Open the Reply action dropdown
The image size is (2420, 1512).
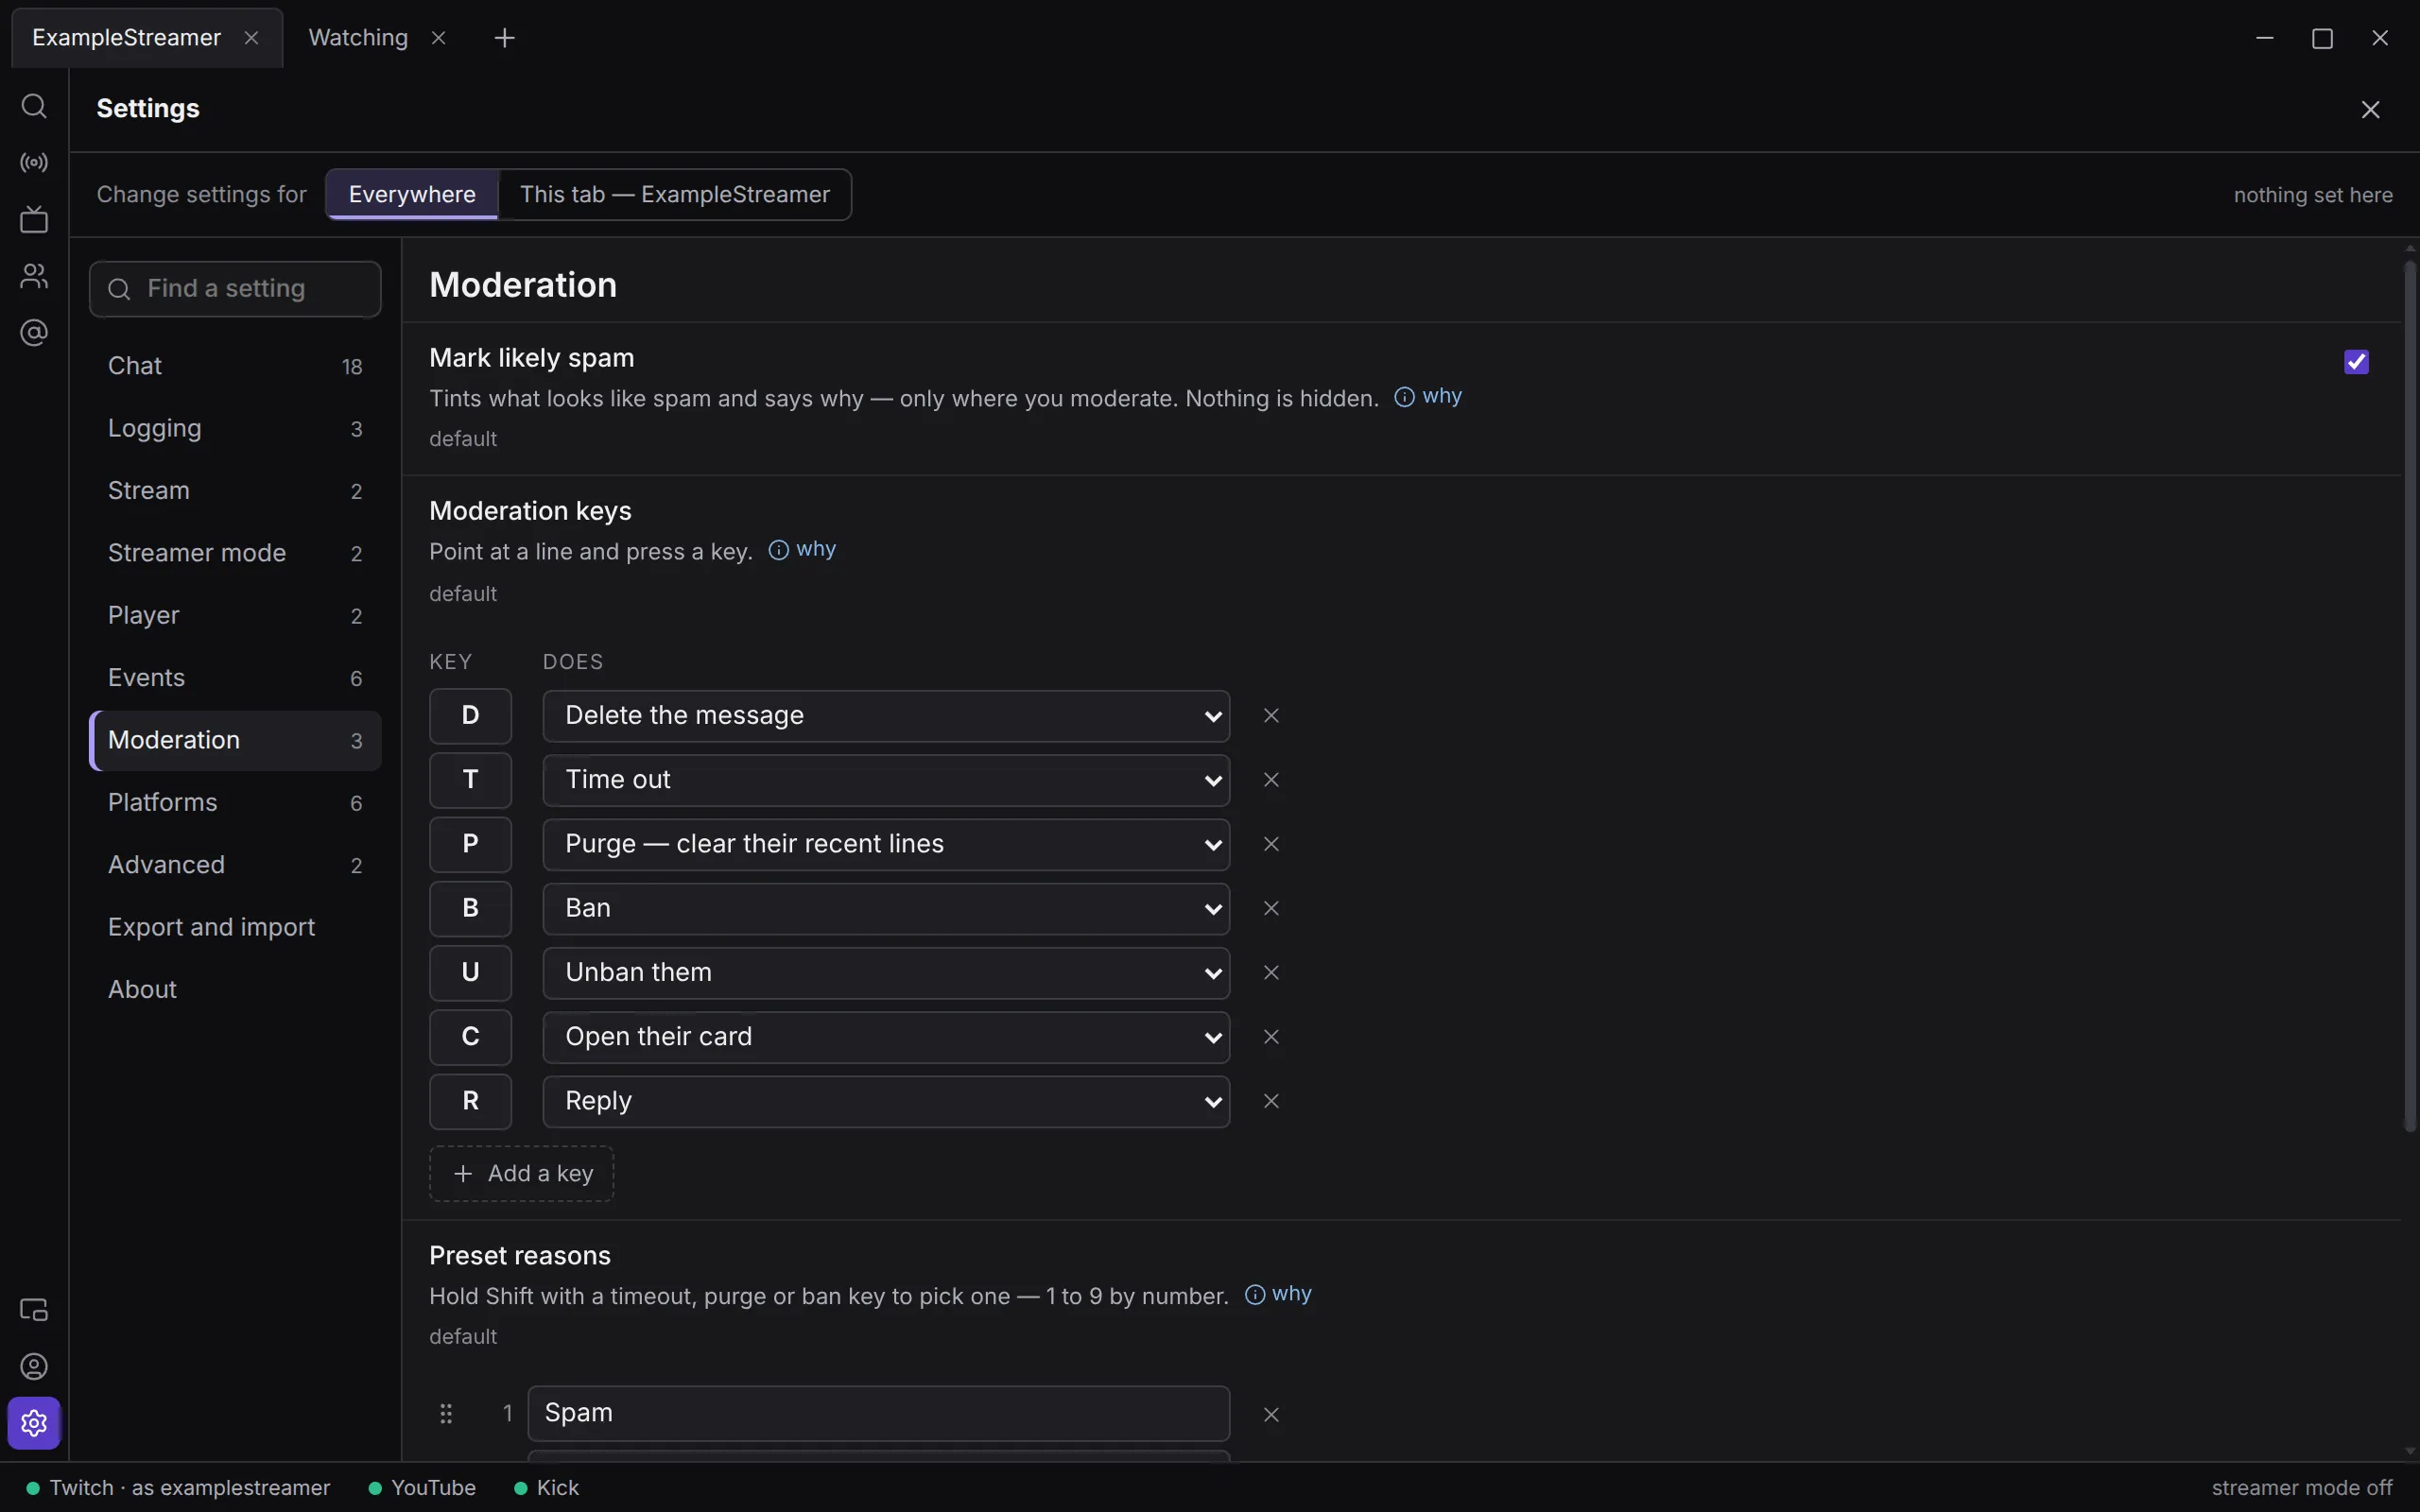886,1101
